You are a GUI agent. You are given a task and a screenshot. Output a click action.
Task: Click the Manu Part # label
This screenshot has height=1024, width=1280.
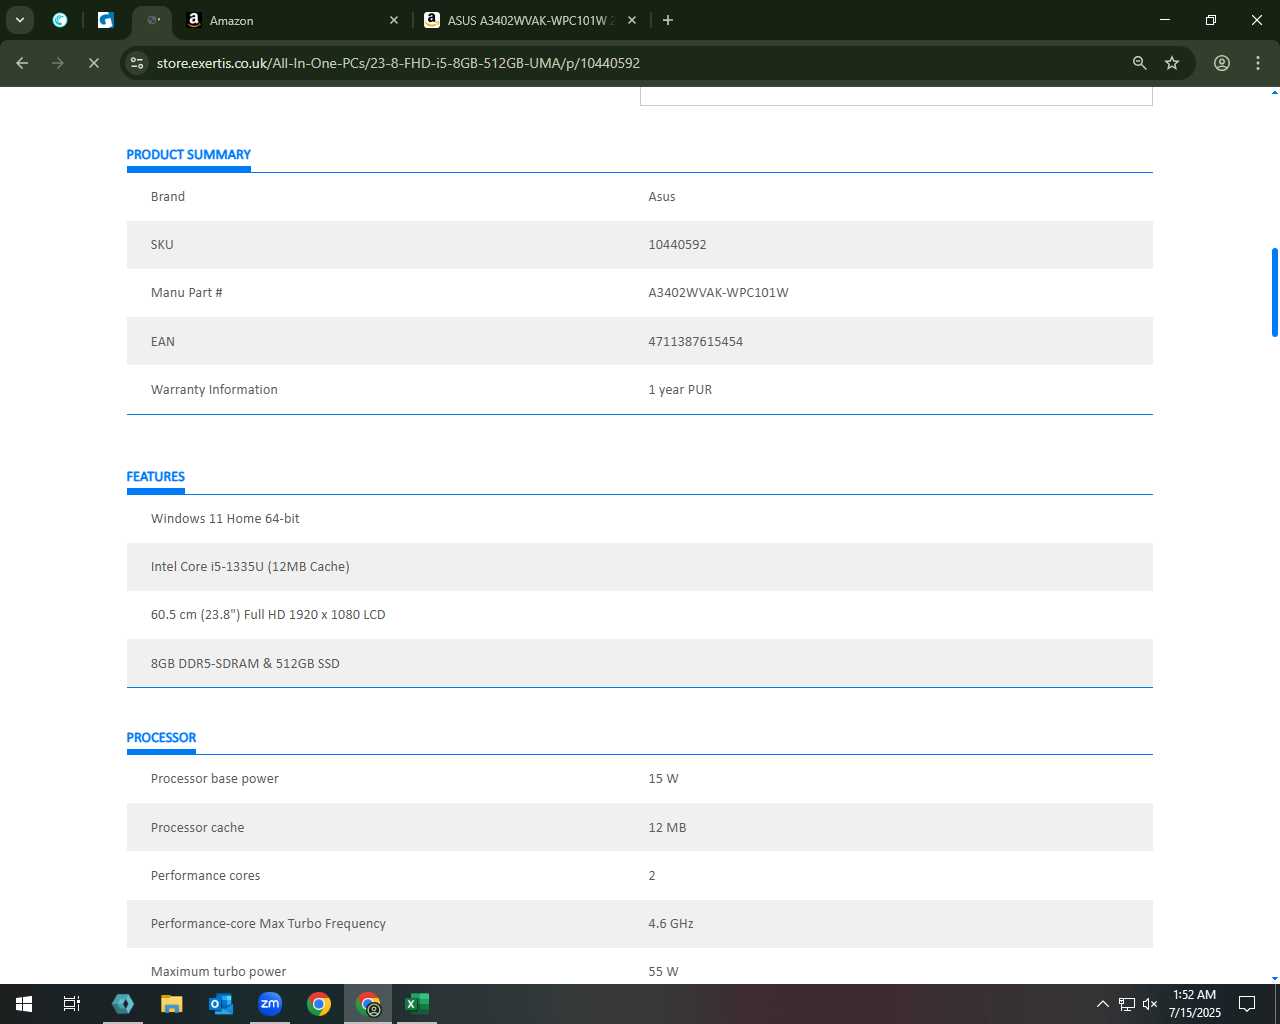coord(186,292)
